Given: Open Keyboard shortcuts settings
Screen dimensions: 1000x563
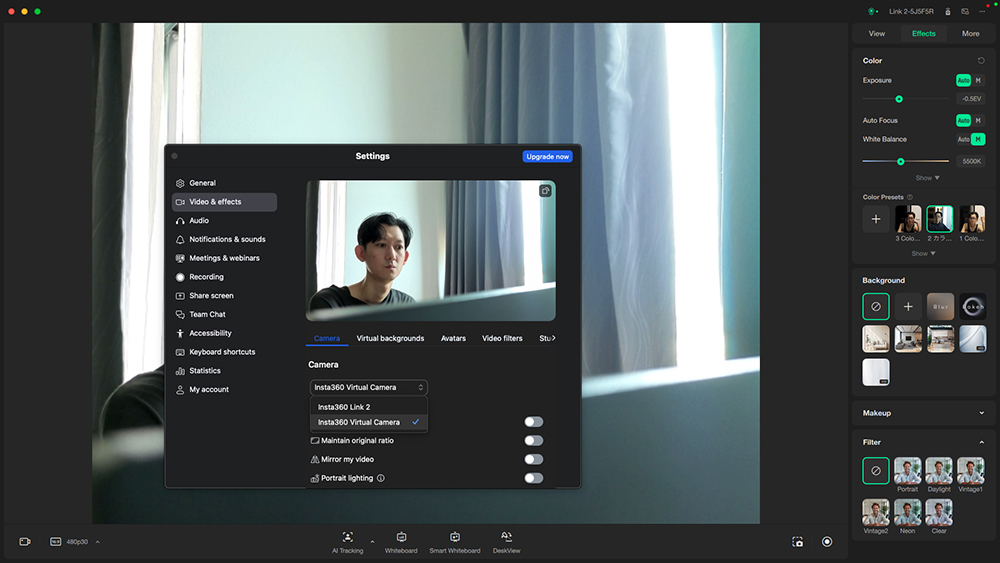Looking at the screenshot, I should point(224,352).
